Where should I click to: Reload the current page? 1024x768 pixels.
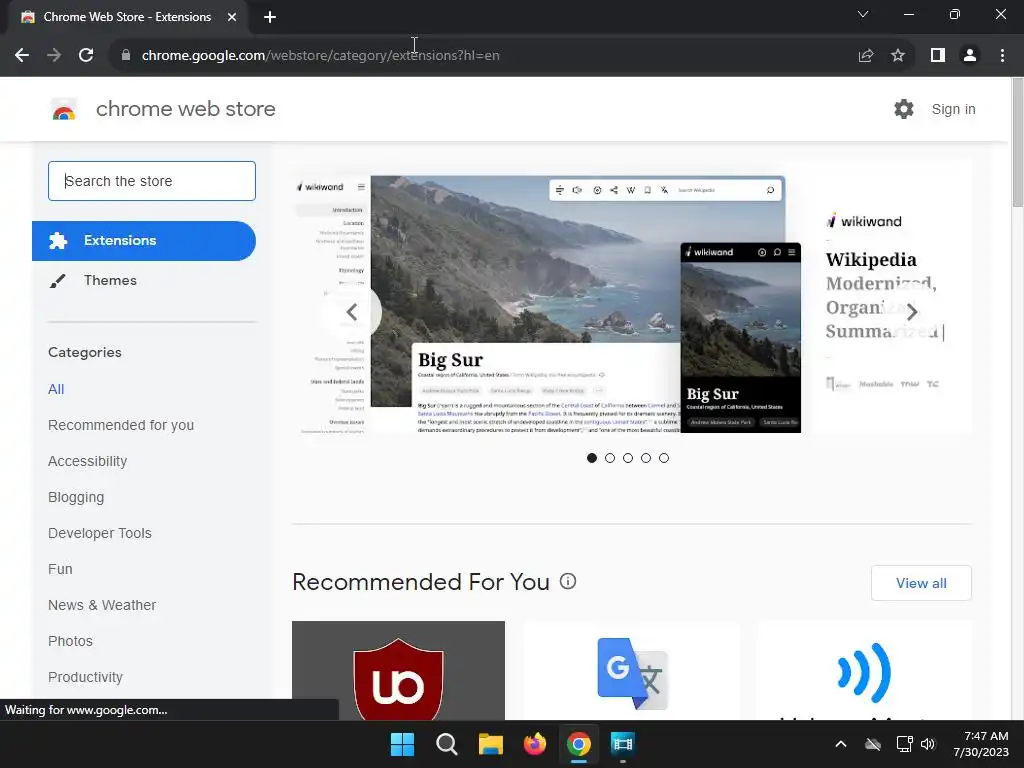(86, 56)
